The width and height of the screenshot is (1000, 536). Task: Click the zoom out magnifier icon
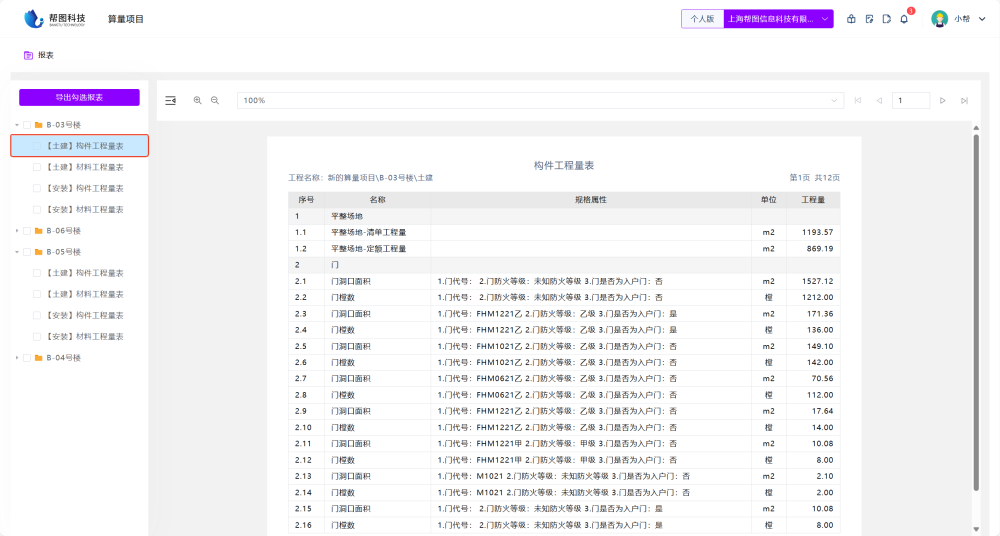[x=214, y=100]
